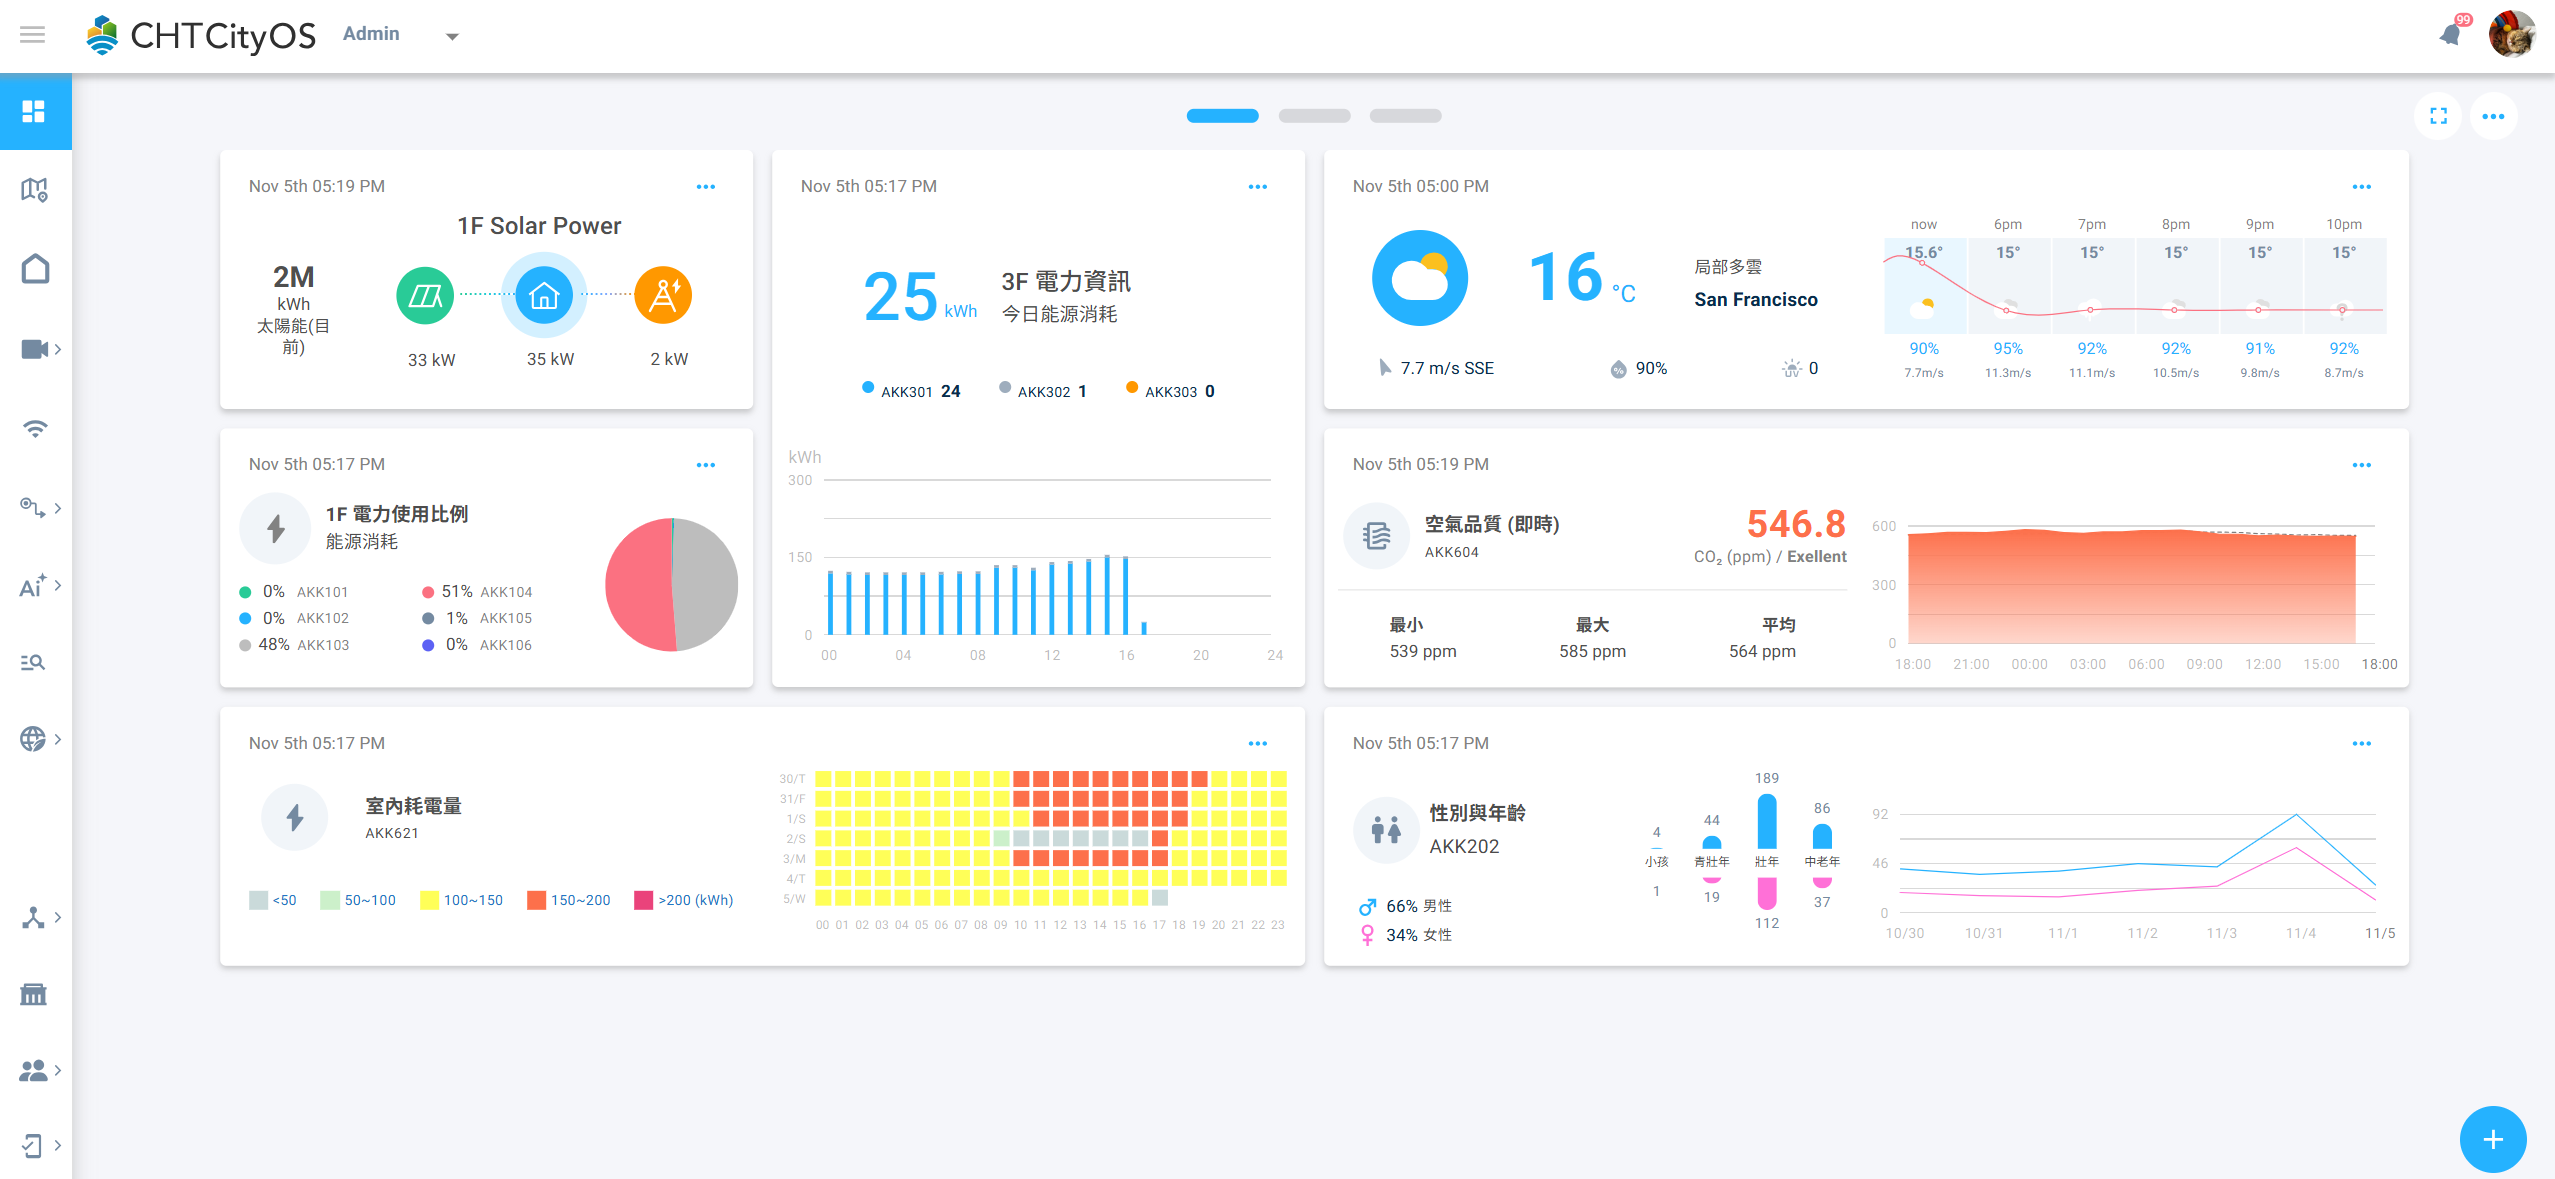
Task: Expand the AI sidebar submenu
Action: pos(40,586)
